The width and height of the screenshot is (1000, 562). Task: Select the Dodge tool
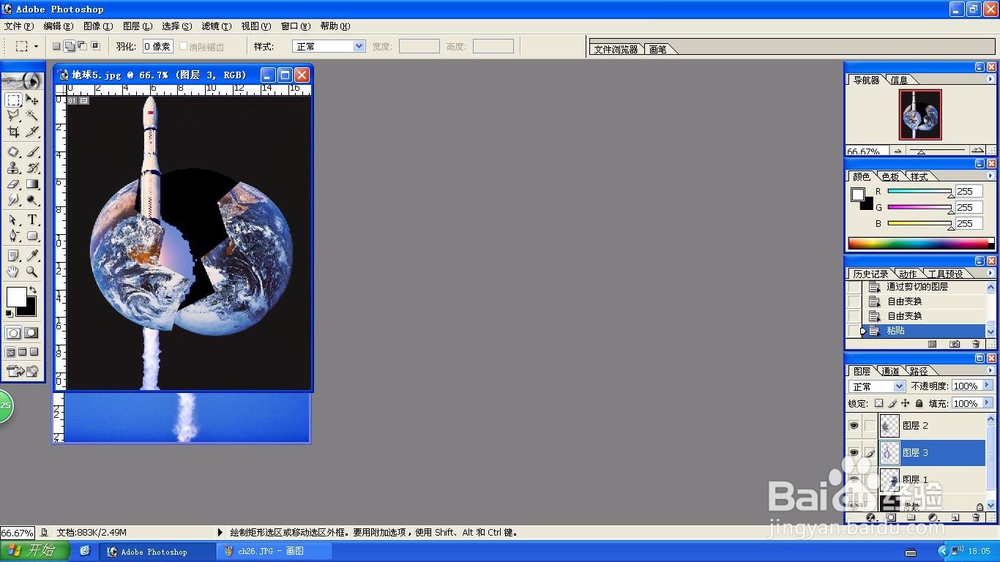(x=32, y=200)
